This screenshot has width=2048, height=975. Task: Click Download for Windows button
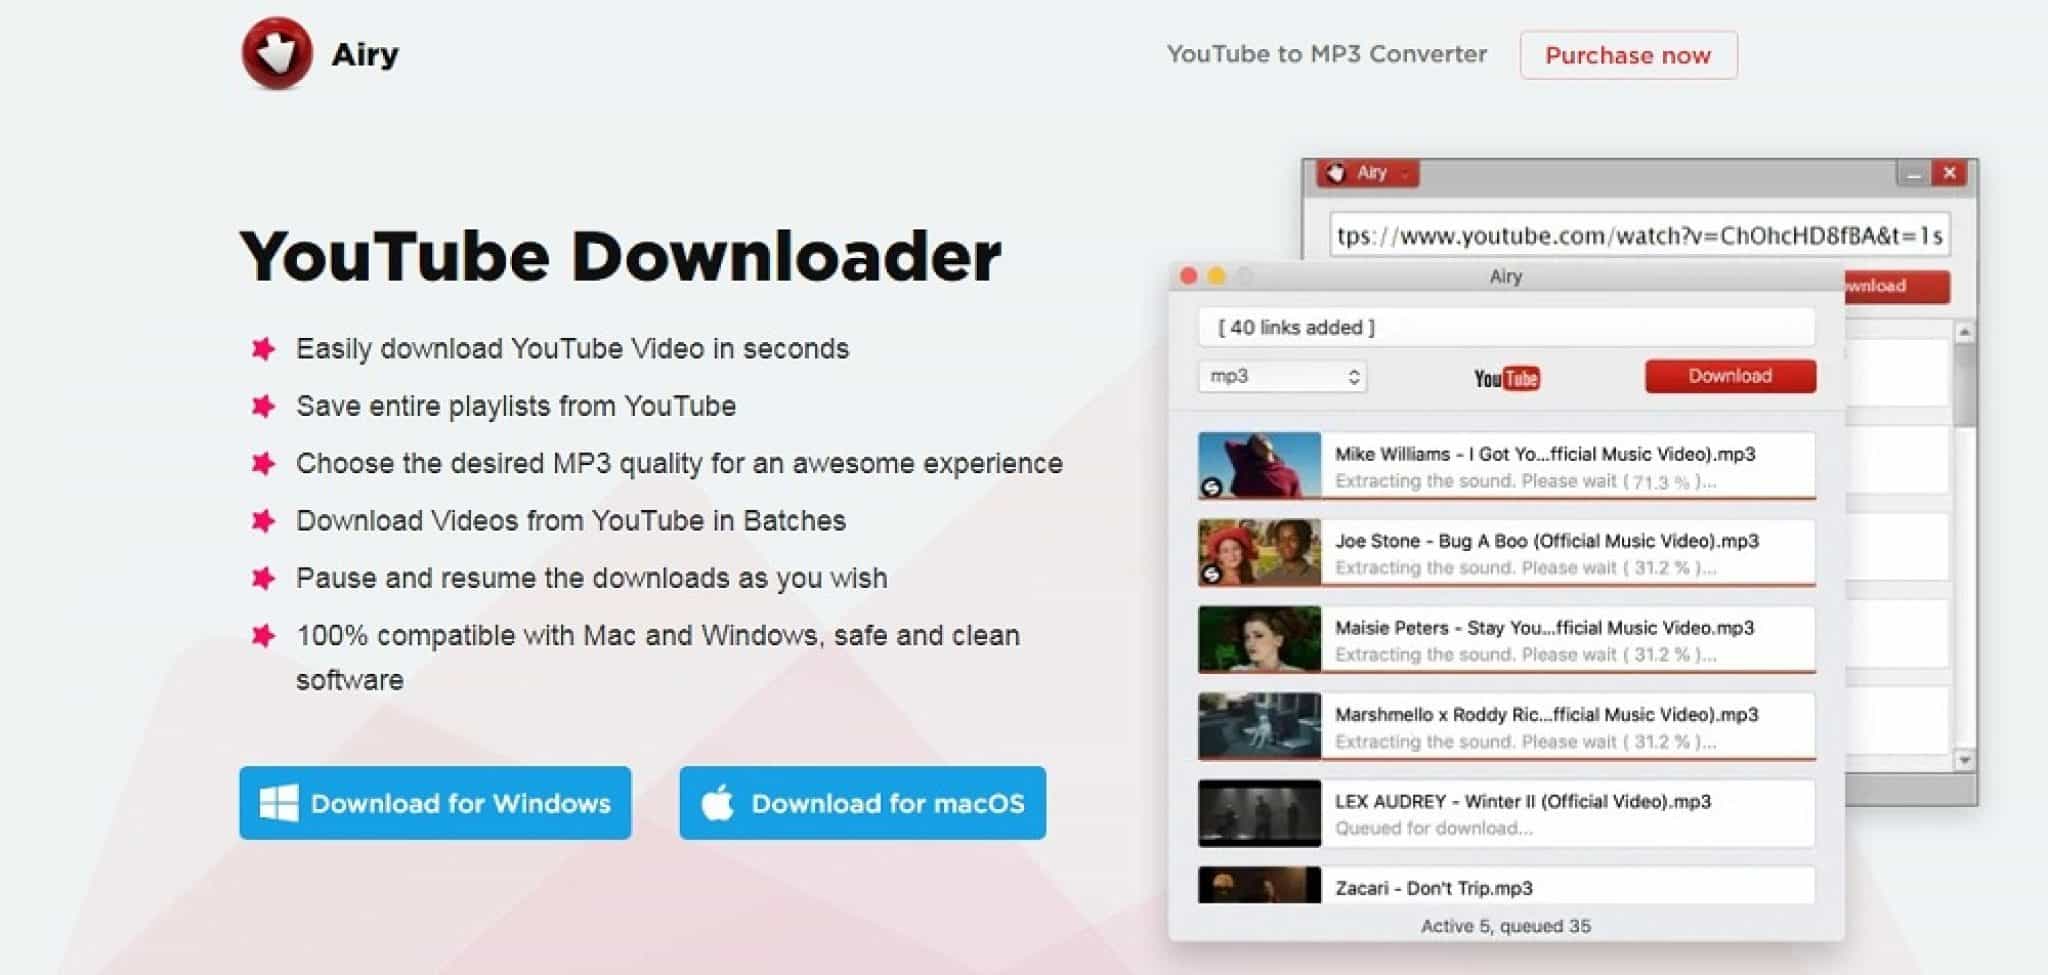(435, 803)
